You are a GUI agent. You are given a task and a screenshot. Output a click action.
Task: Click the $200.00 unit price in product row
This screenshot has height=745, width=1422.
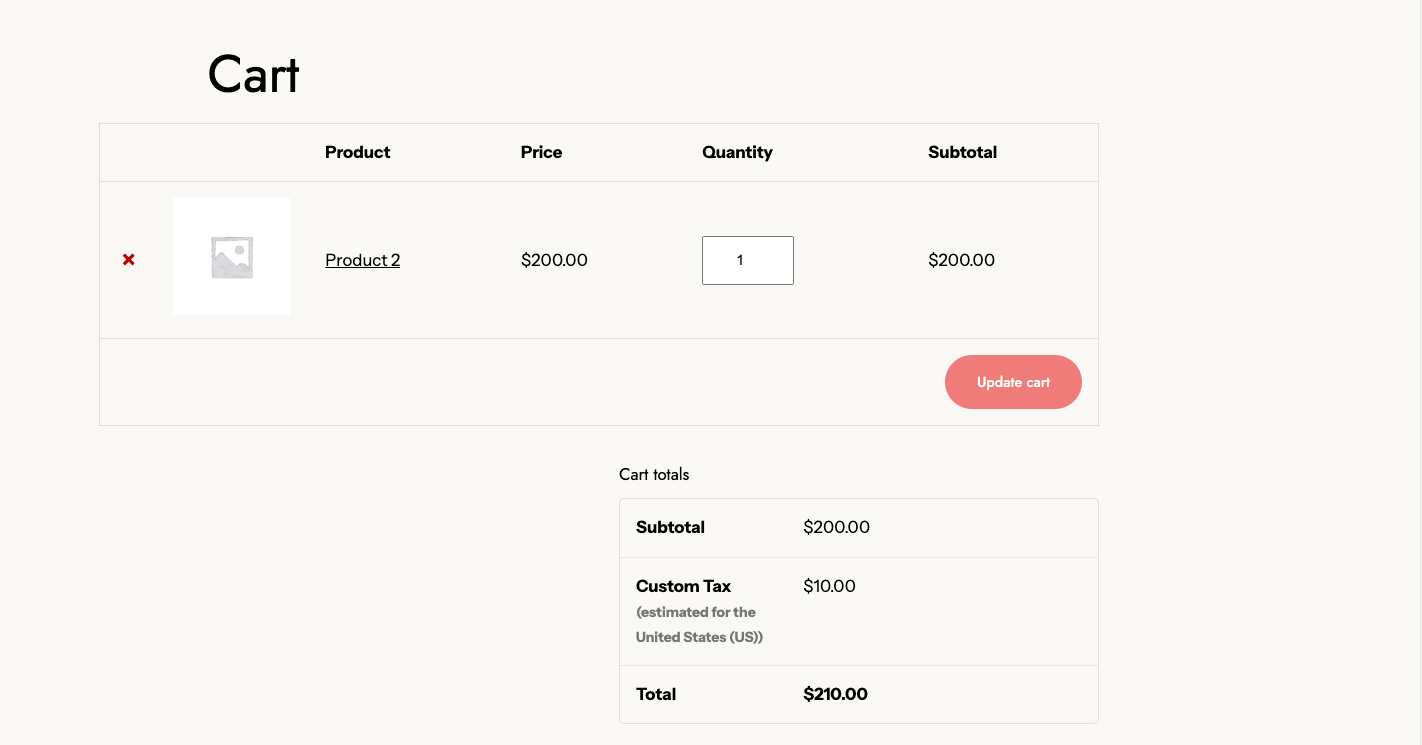point(554,260)
